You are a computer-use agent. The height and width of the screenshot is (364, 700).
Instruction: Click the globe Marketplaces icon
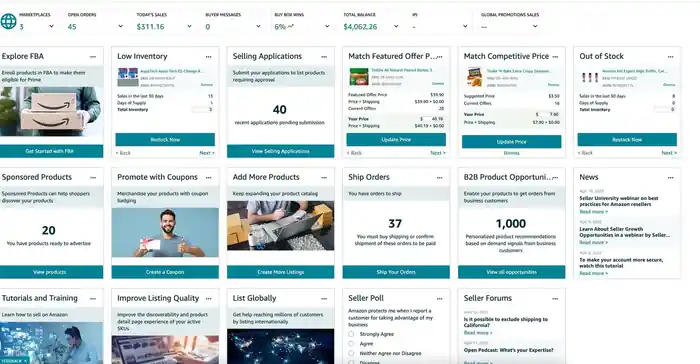8,21
